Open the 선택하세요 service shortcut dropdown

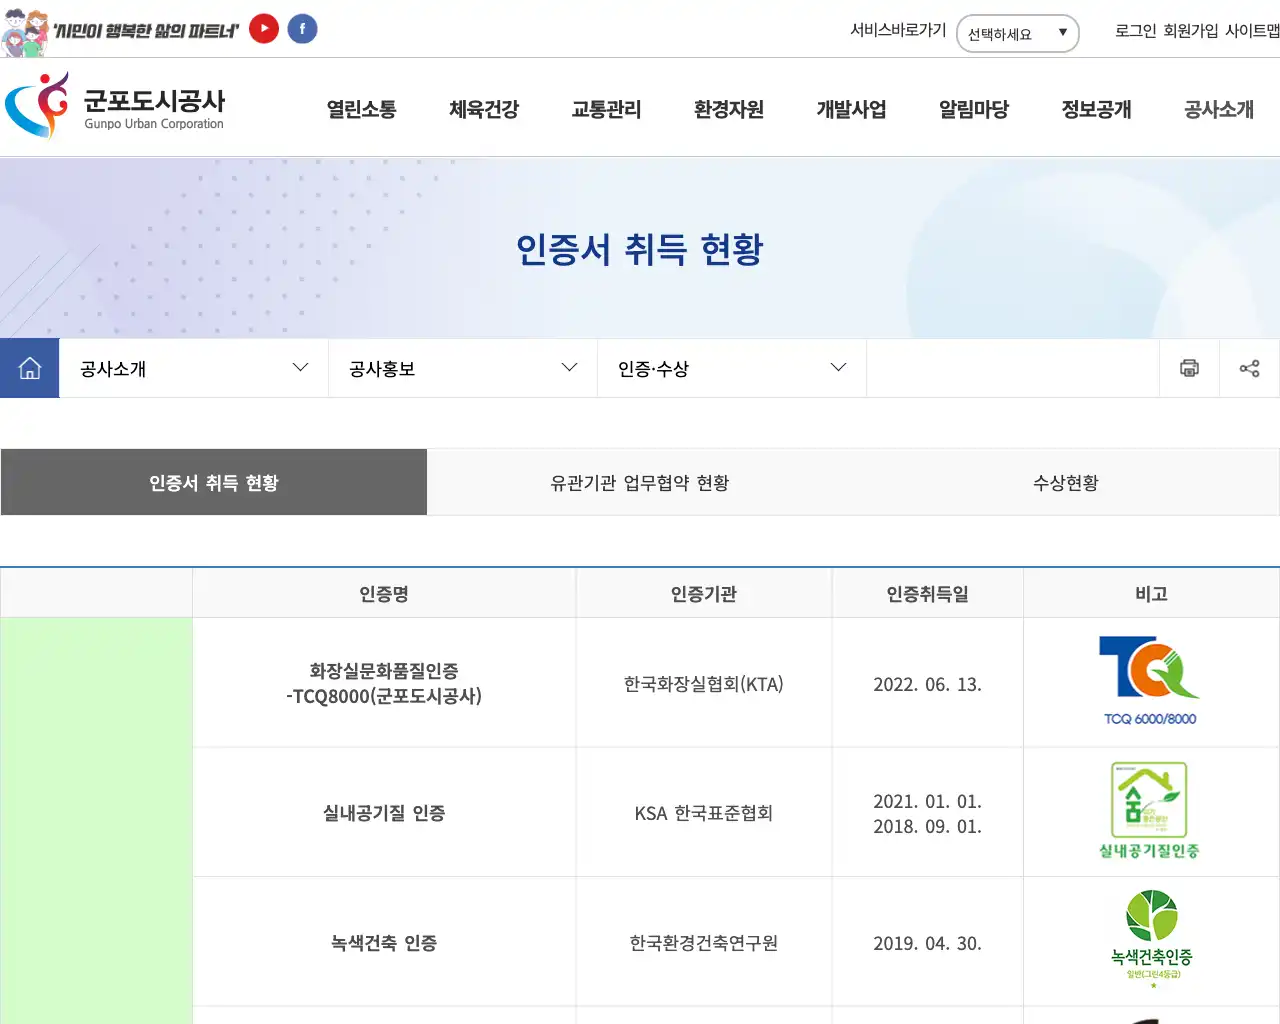tap(1017, 33)
